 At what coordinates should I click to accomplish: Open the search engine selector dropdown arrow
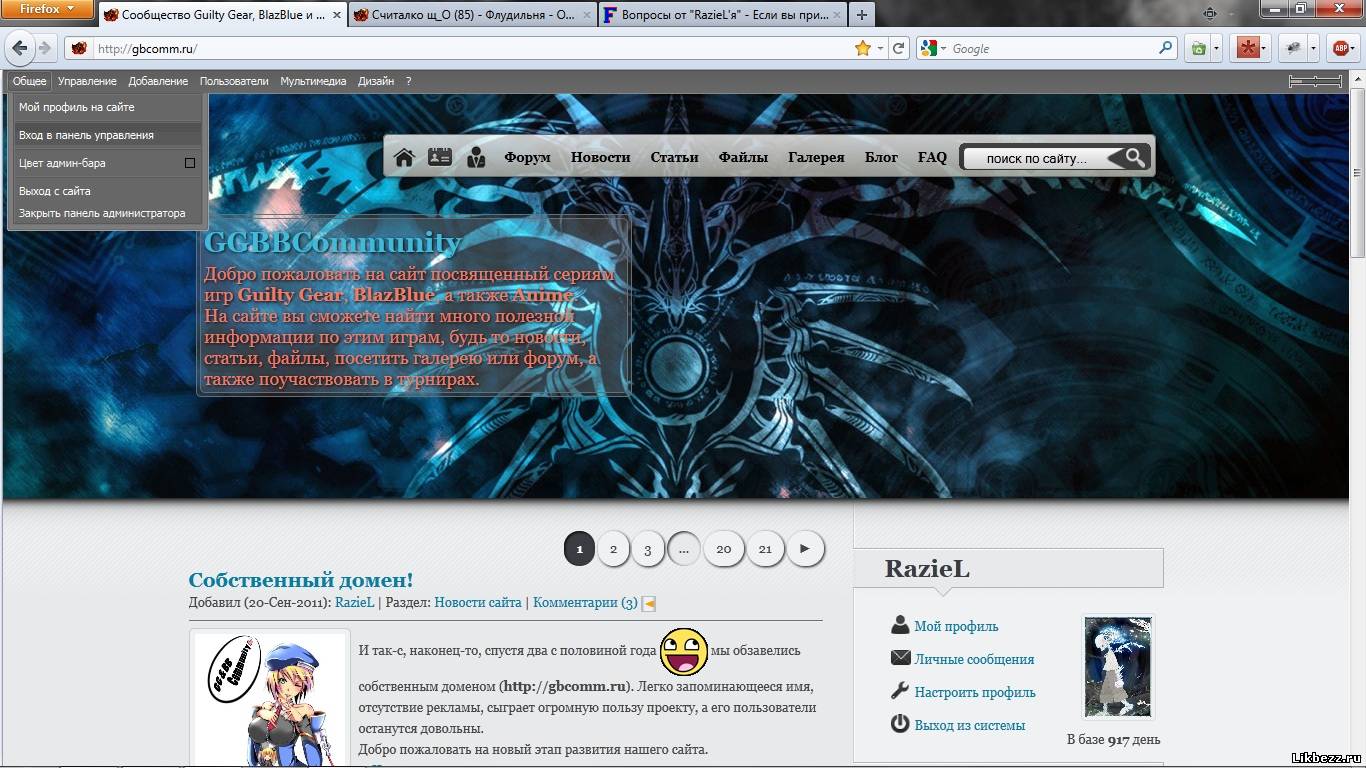[944, 48]
